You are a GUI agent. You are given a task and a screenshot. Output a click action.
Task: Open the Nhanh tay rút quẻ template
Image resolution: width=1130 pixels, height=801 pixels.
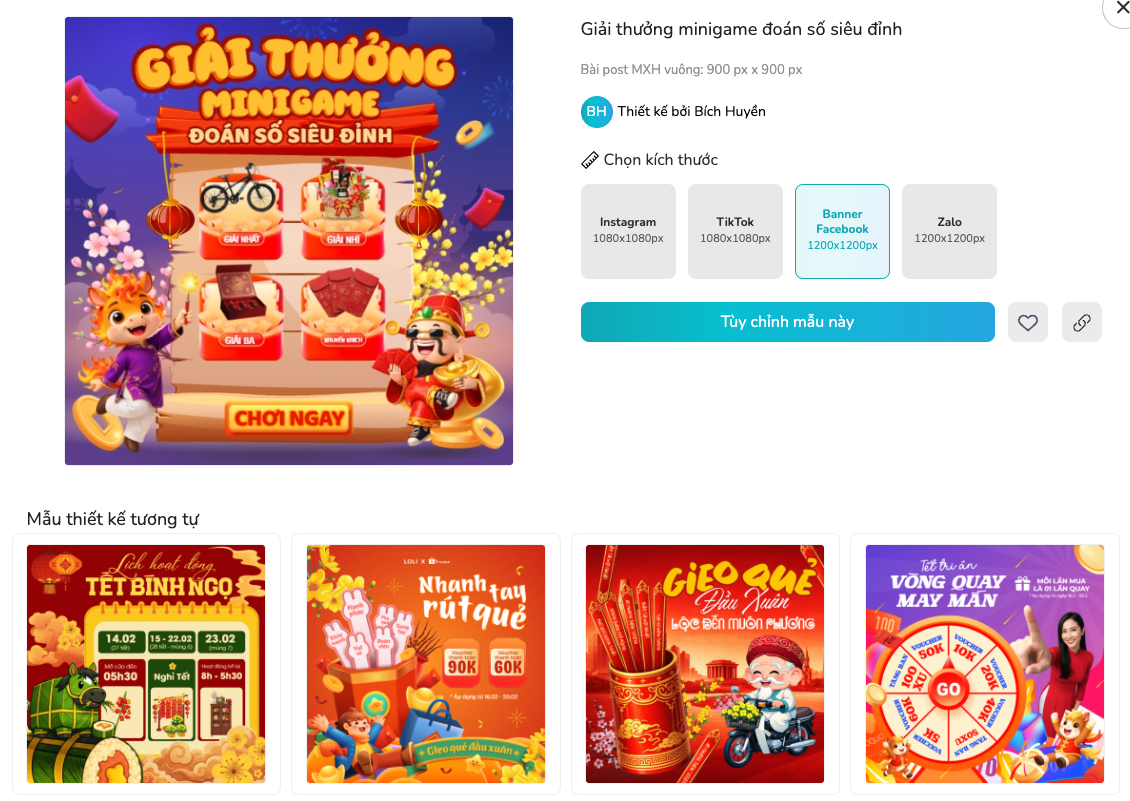click(x=426, y=664)
